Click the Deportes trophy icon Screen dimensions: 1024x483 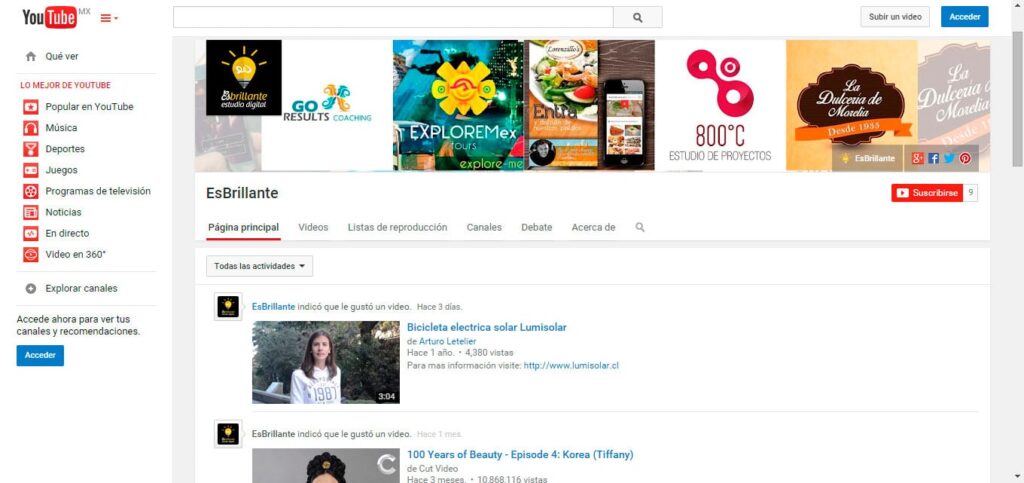coord(30,149)
